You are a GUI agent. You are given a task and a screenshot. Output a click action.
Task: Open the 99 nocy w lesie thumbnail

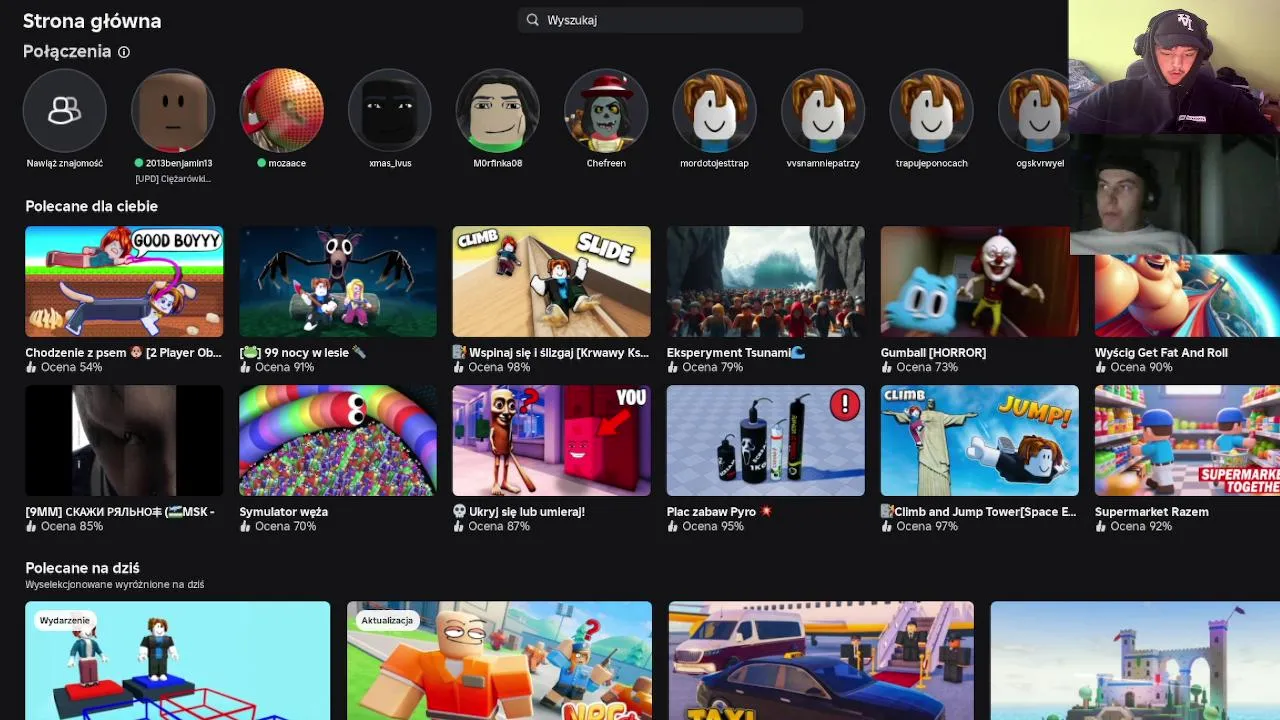(x=338, y=281)
